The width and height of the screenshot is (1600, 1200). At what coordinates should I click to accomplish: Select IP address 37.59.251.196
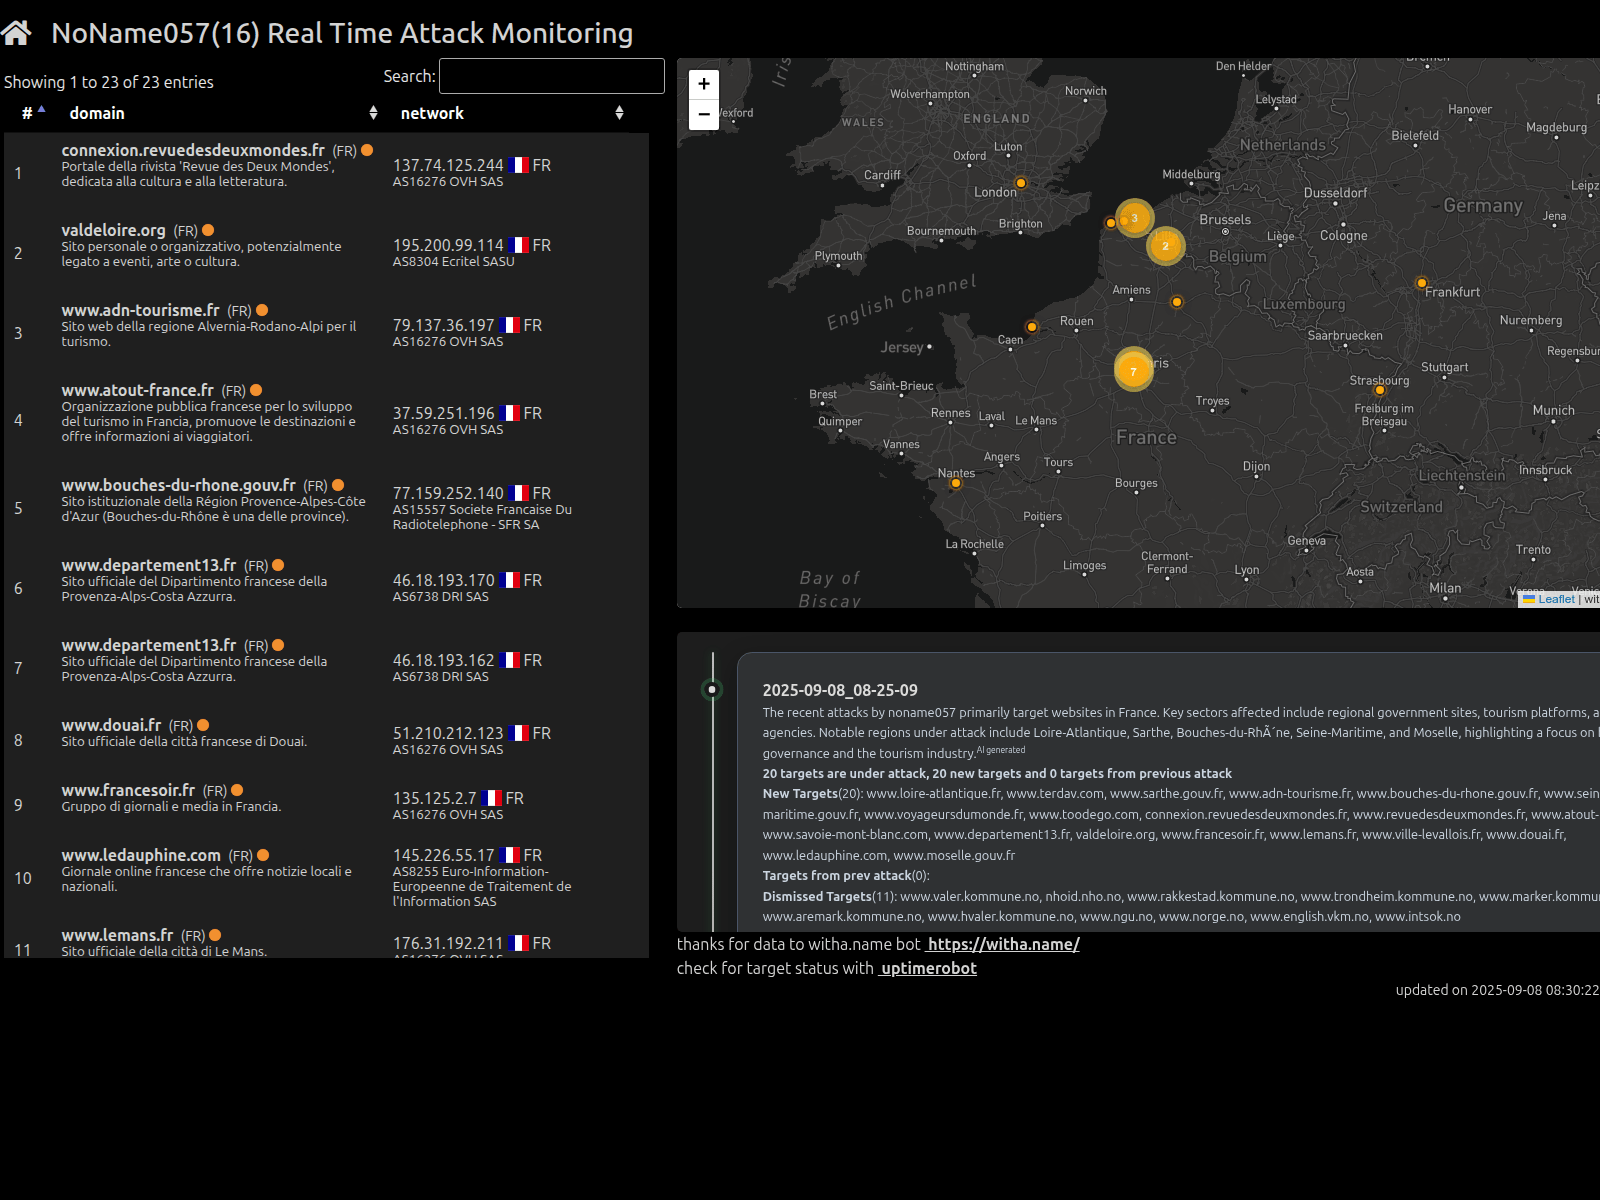tap(444, 413)
